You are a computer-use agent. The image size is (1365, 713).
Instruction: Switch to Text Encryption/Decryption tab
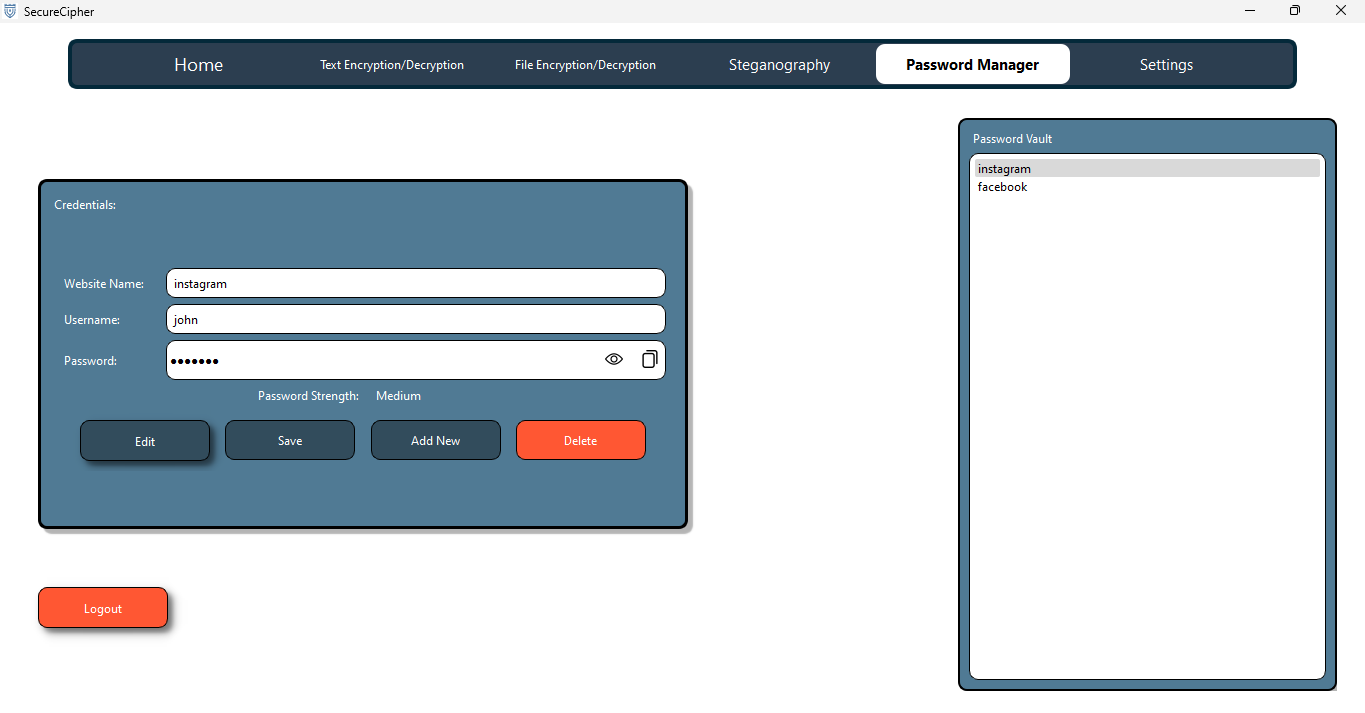coord(391,65)
